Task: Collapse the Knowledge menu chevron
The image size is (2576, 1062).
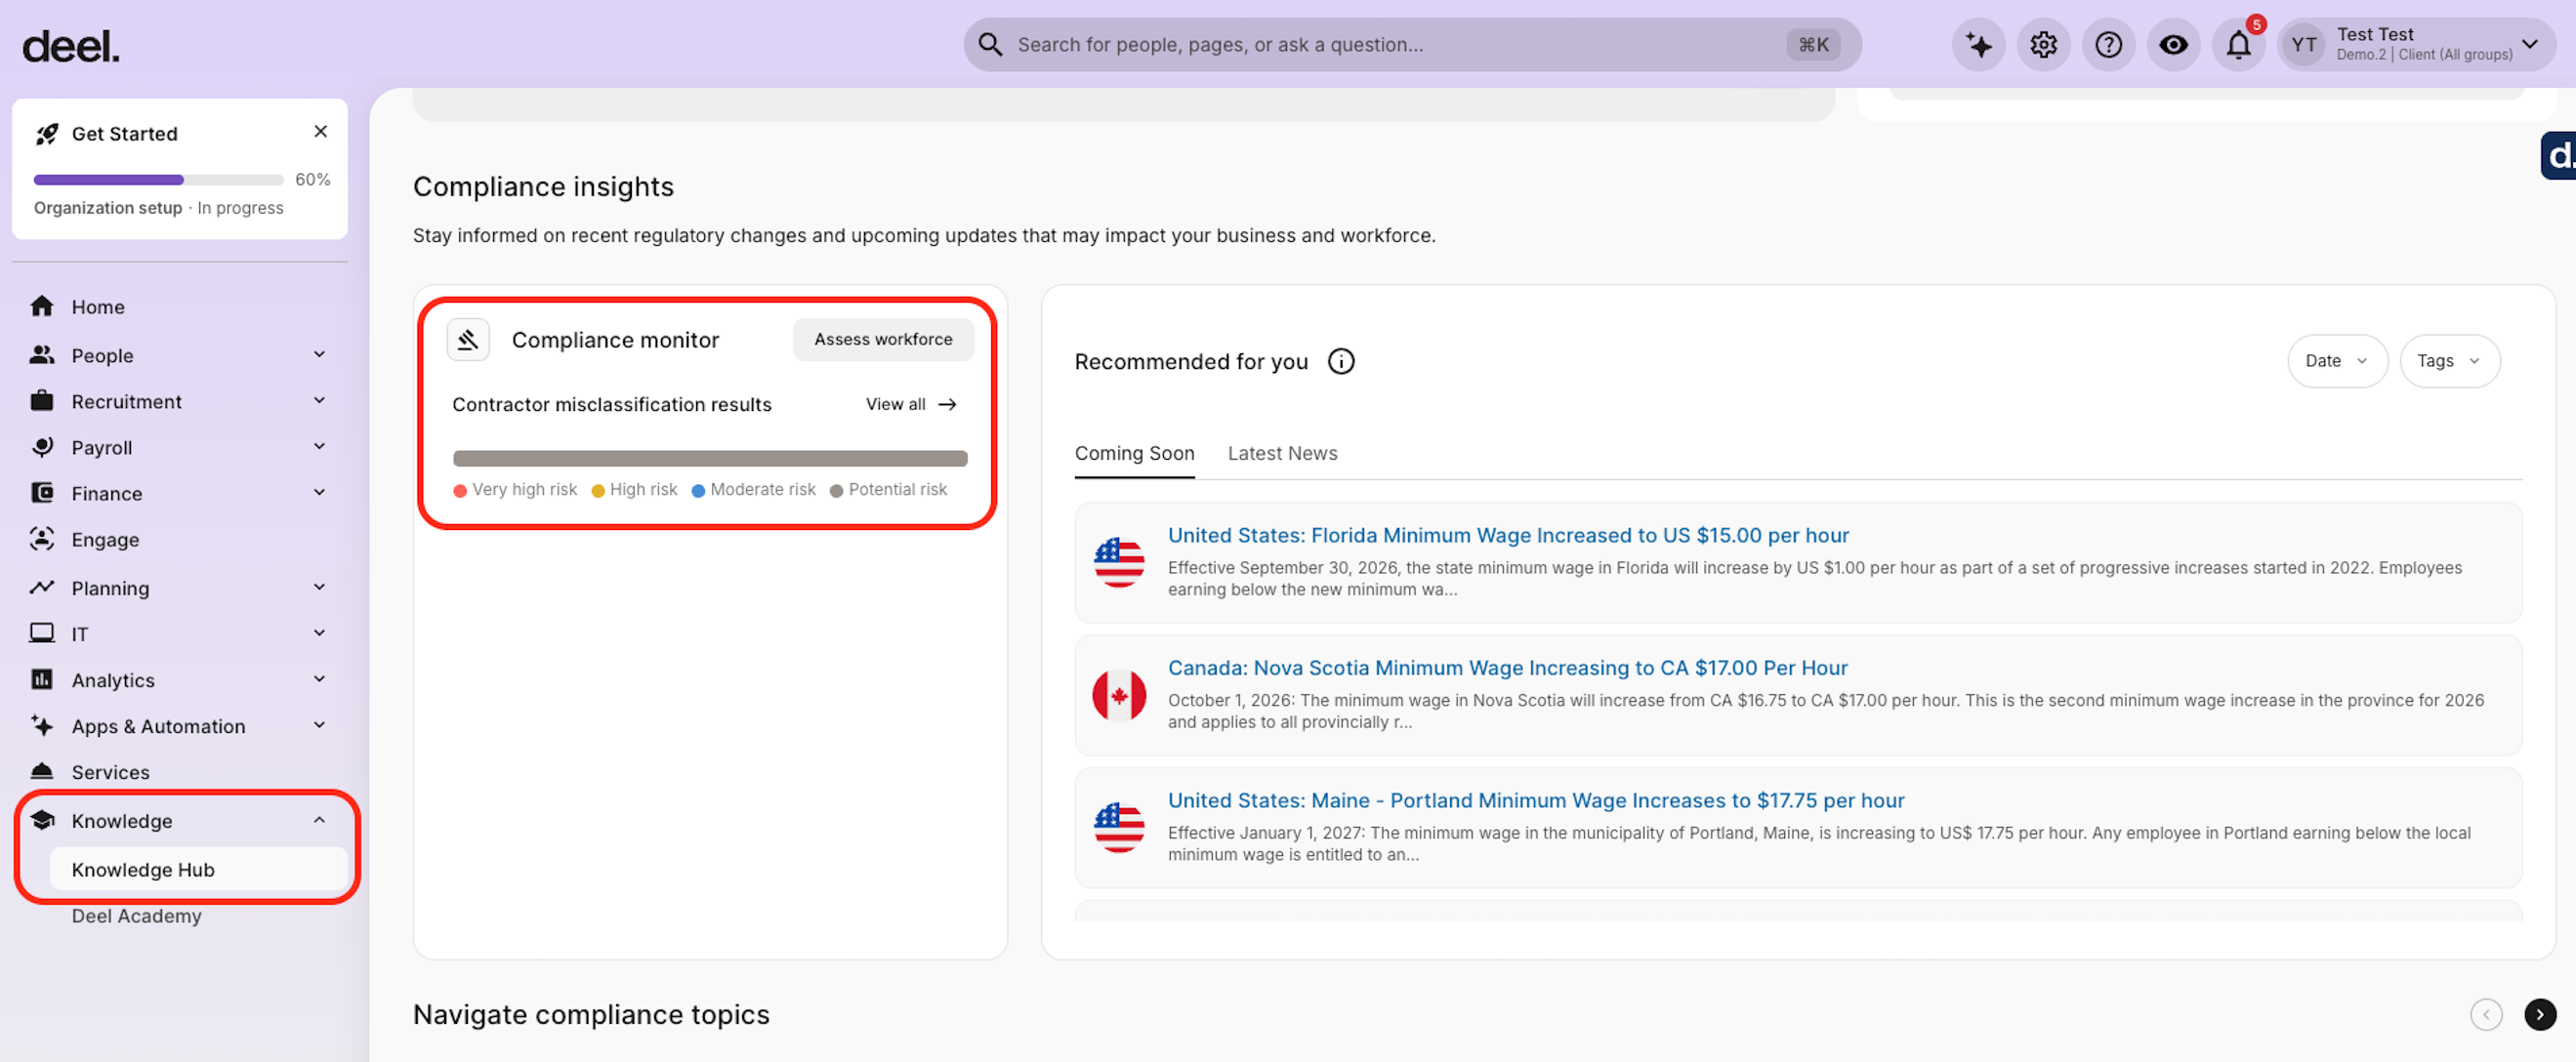Action: pos(319,820)
